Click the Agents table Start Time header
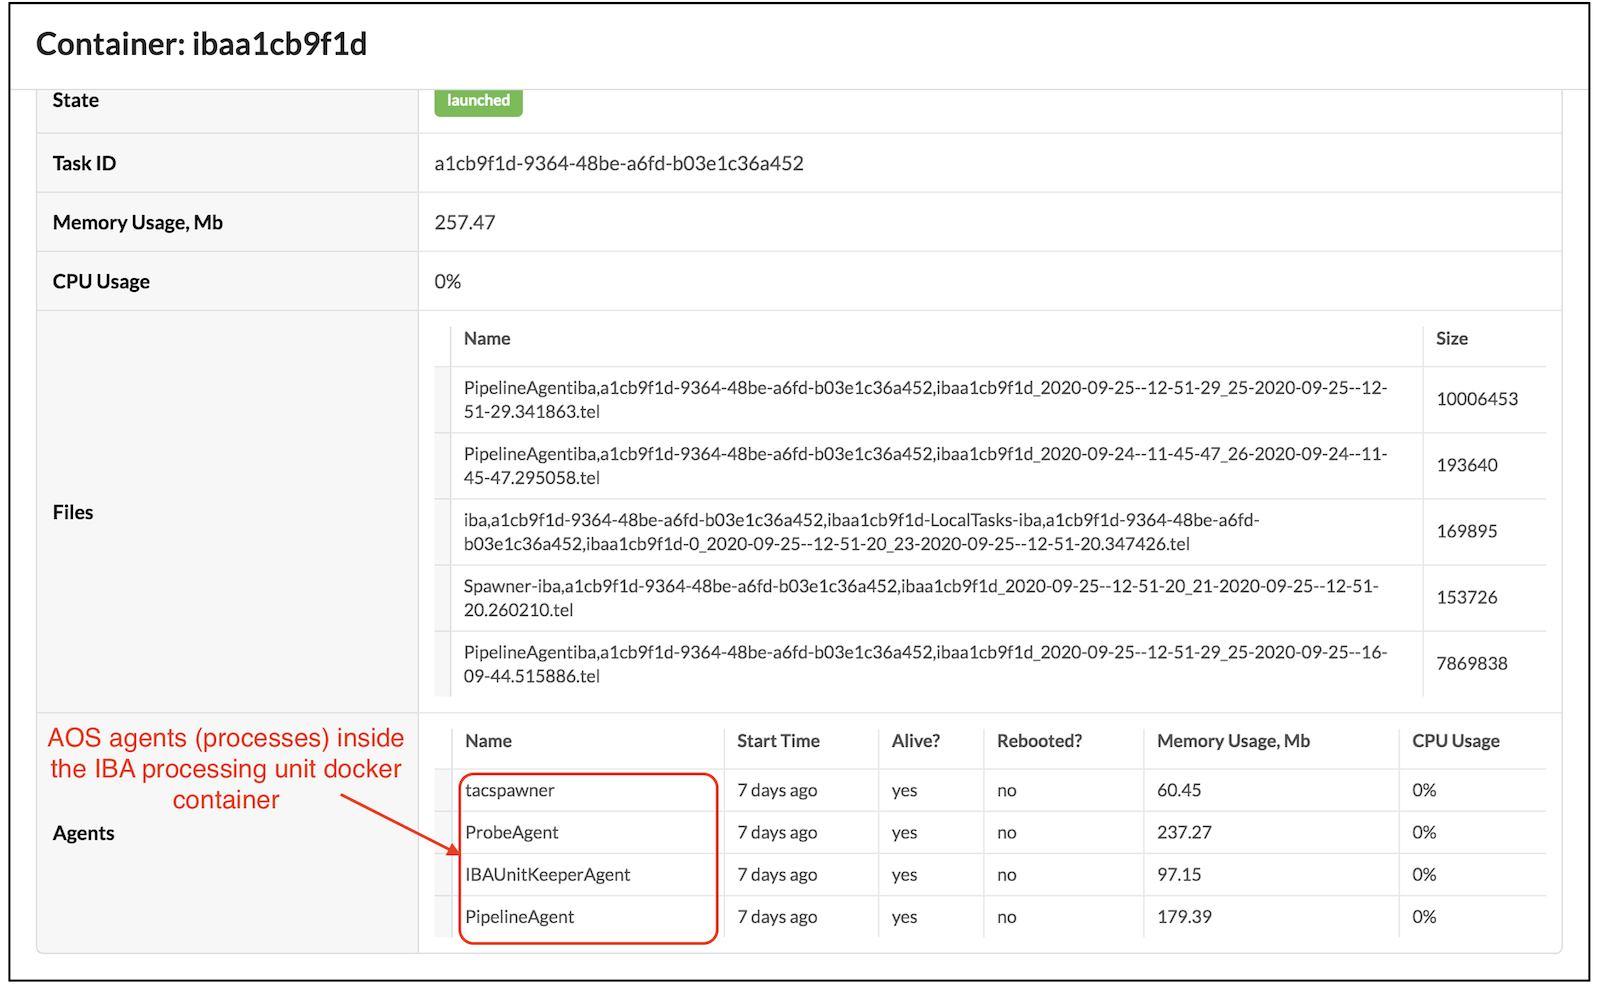 tap(778, 741)
